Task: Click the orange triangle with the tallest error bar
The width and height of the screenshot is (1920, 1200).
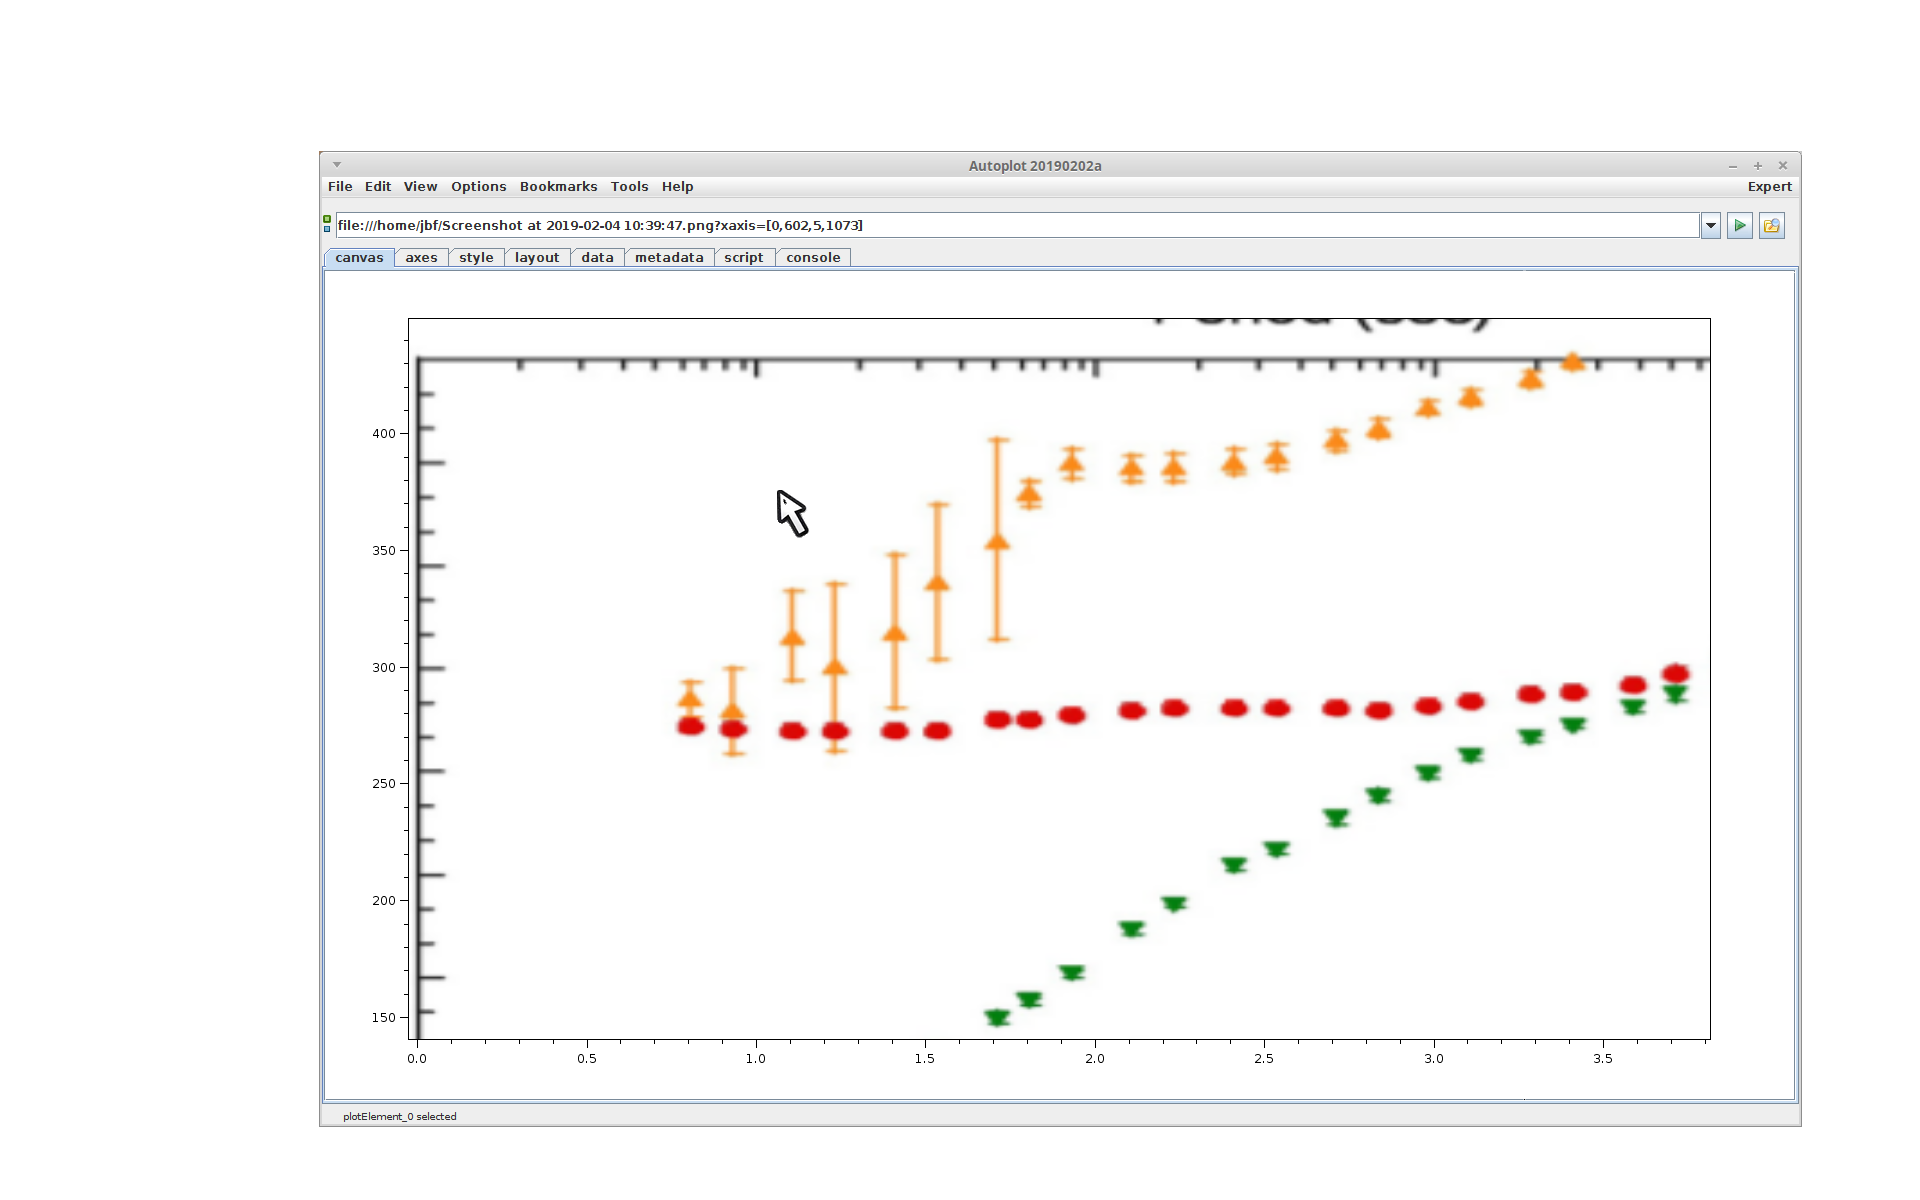Action: pyautogui.click(x=997, y=541)
